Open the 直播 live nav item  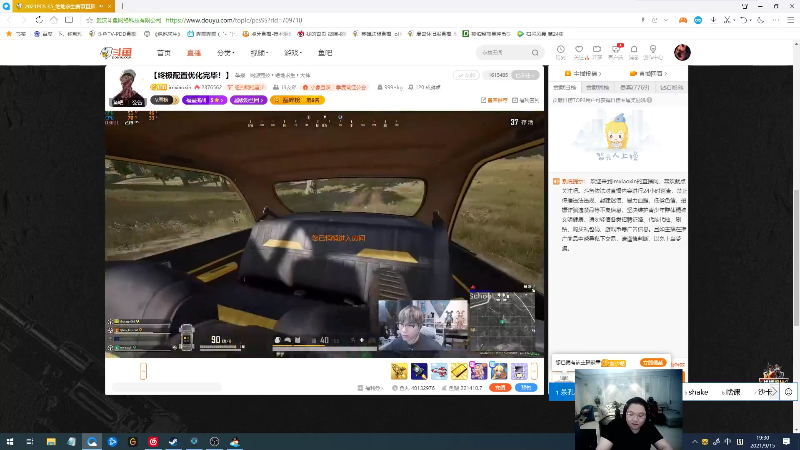tap(194, 53)
